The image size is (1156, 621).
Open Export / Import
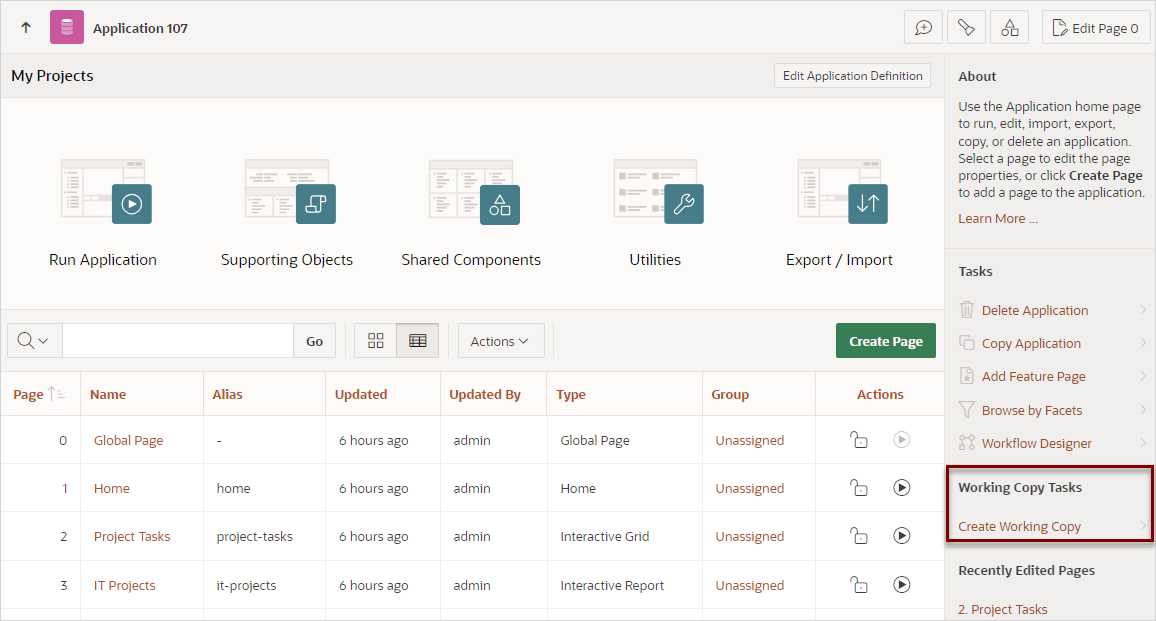(840, 203)
